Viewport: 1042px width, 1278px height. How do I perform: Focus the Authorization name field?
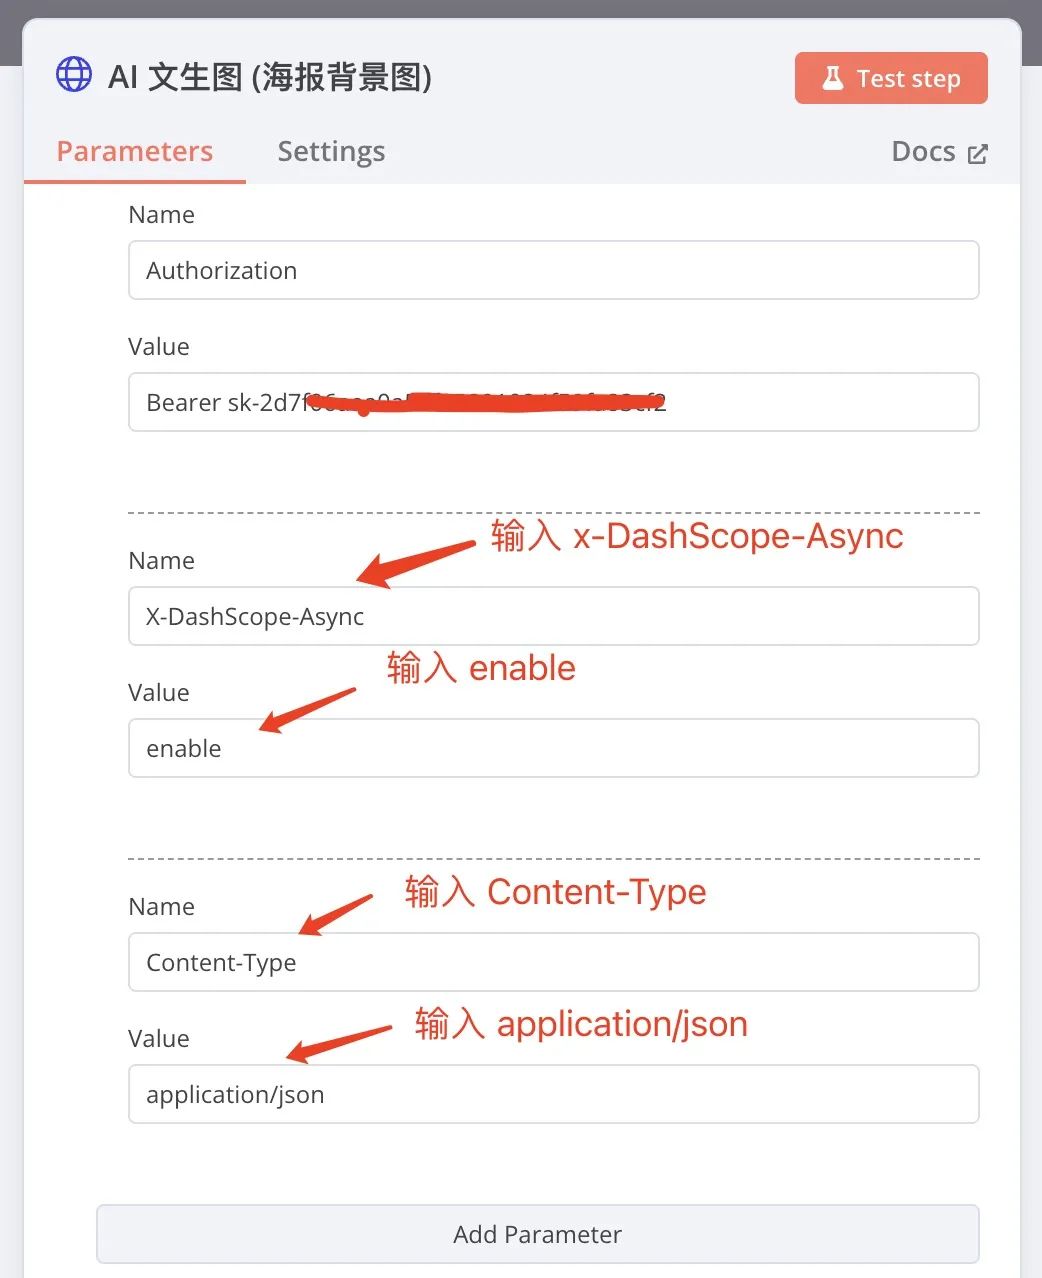[553, 270]
